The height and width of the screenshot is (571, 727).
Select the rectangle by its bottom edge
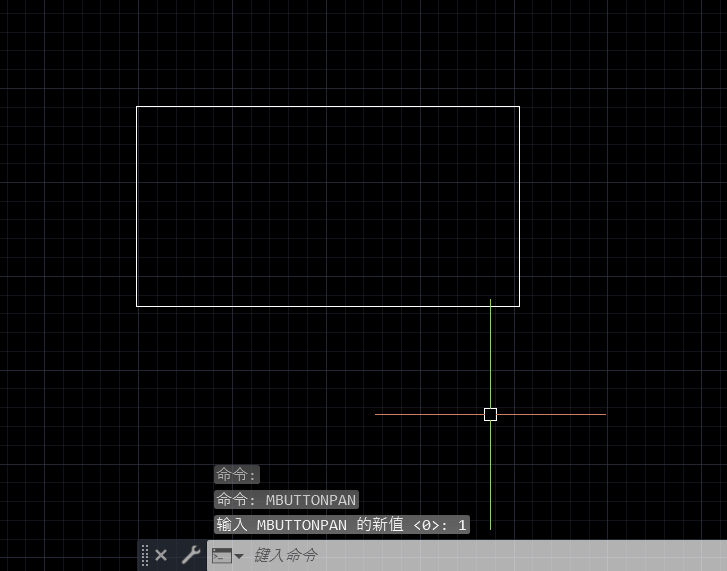pyautogui.click(x=328, y=306)
